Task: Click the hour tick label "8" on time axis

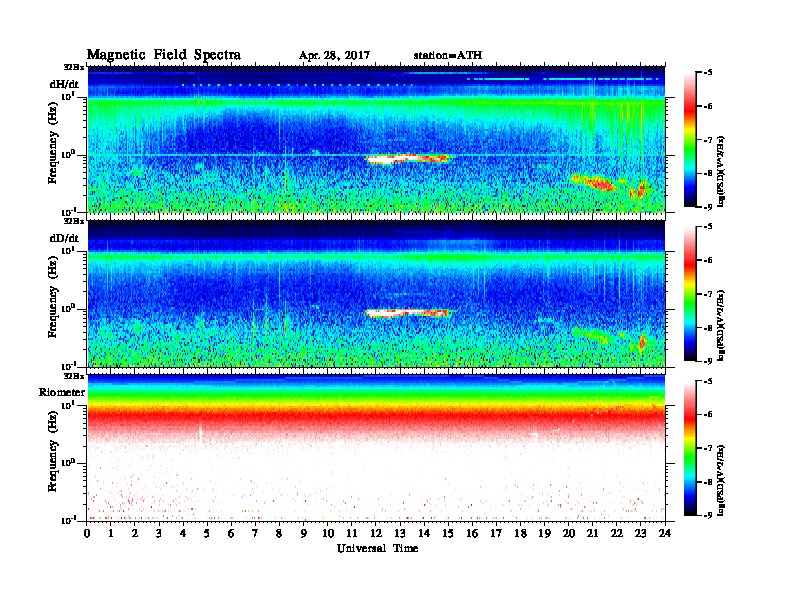Action: coord(279,533)
